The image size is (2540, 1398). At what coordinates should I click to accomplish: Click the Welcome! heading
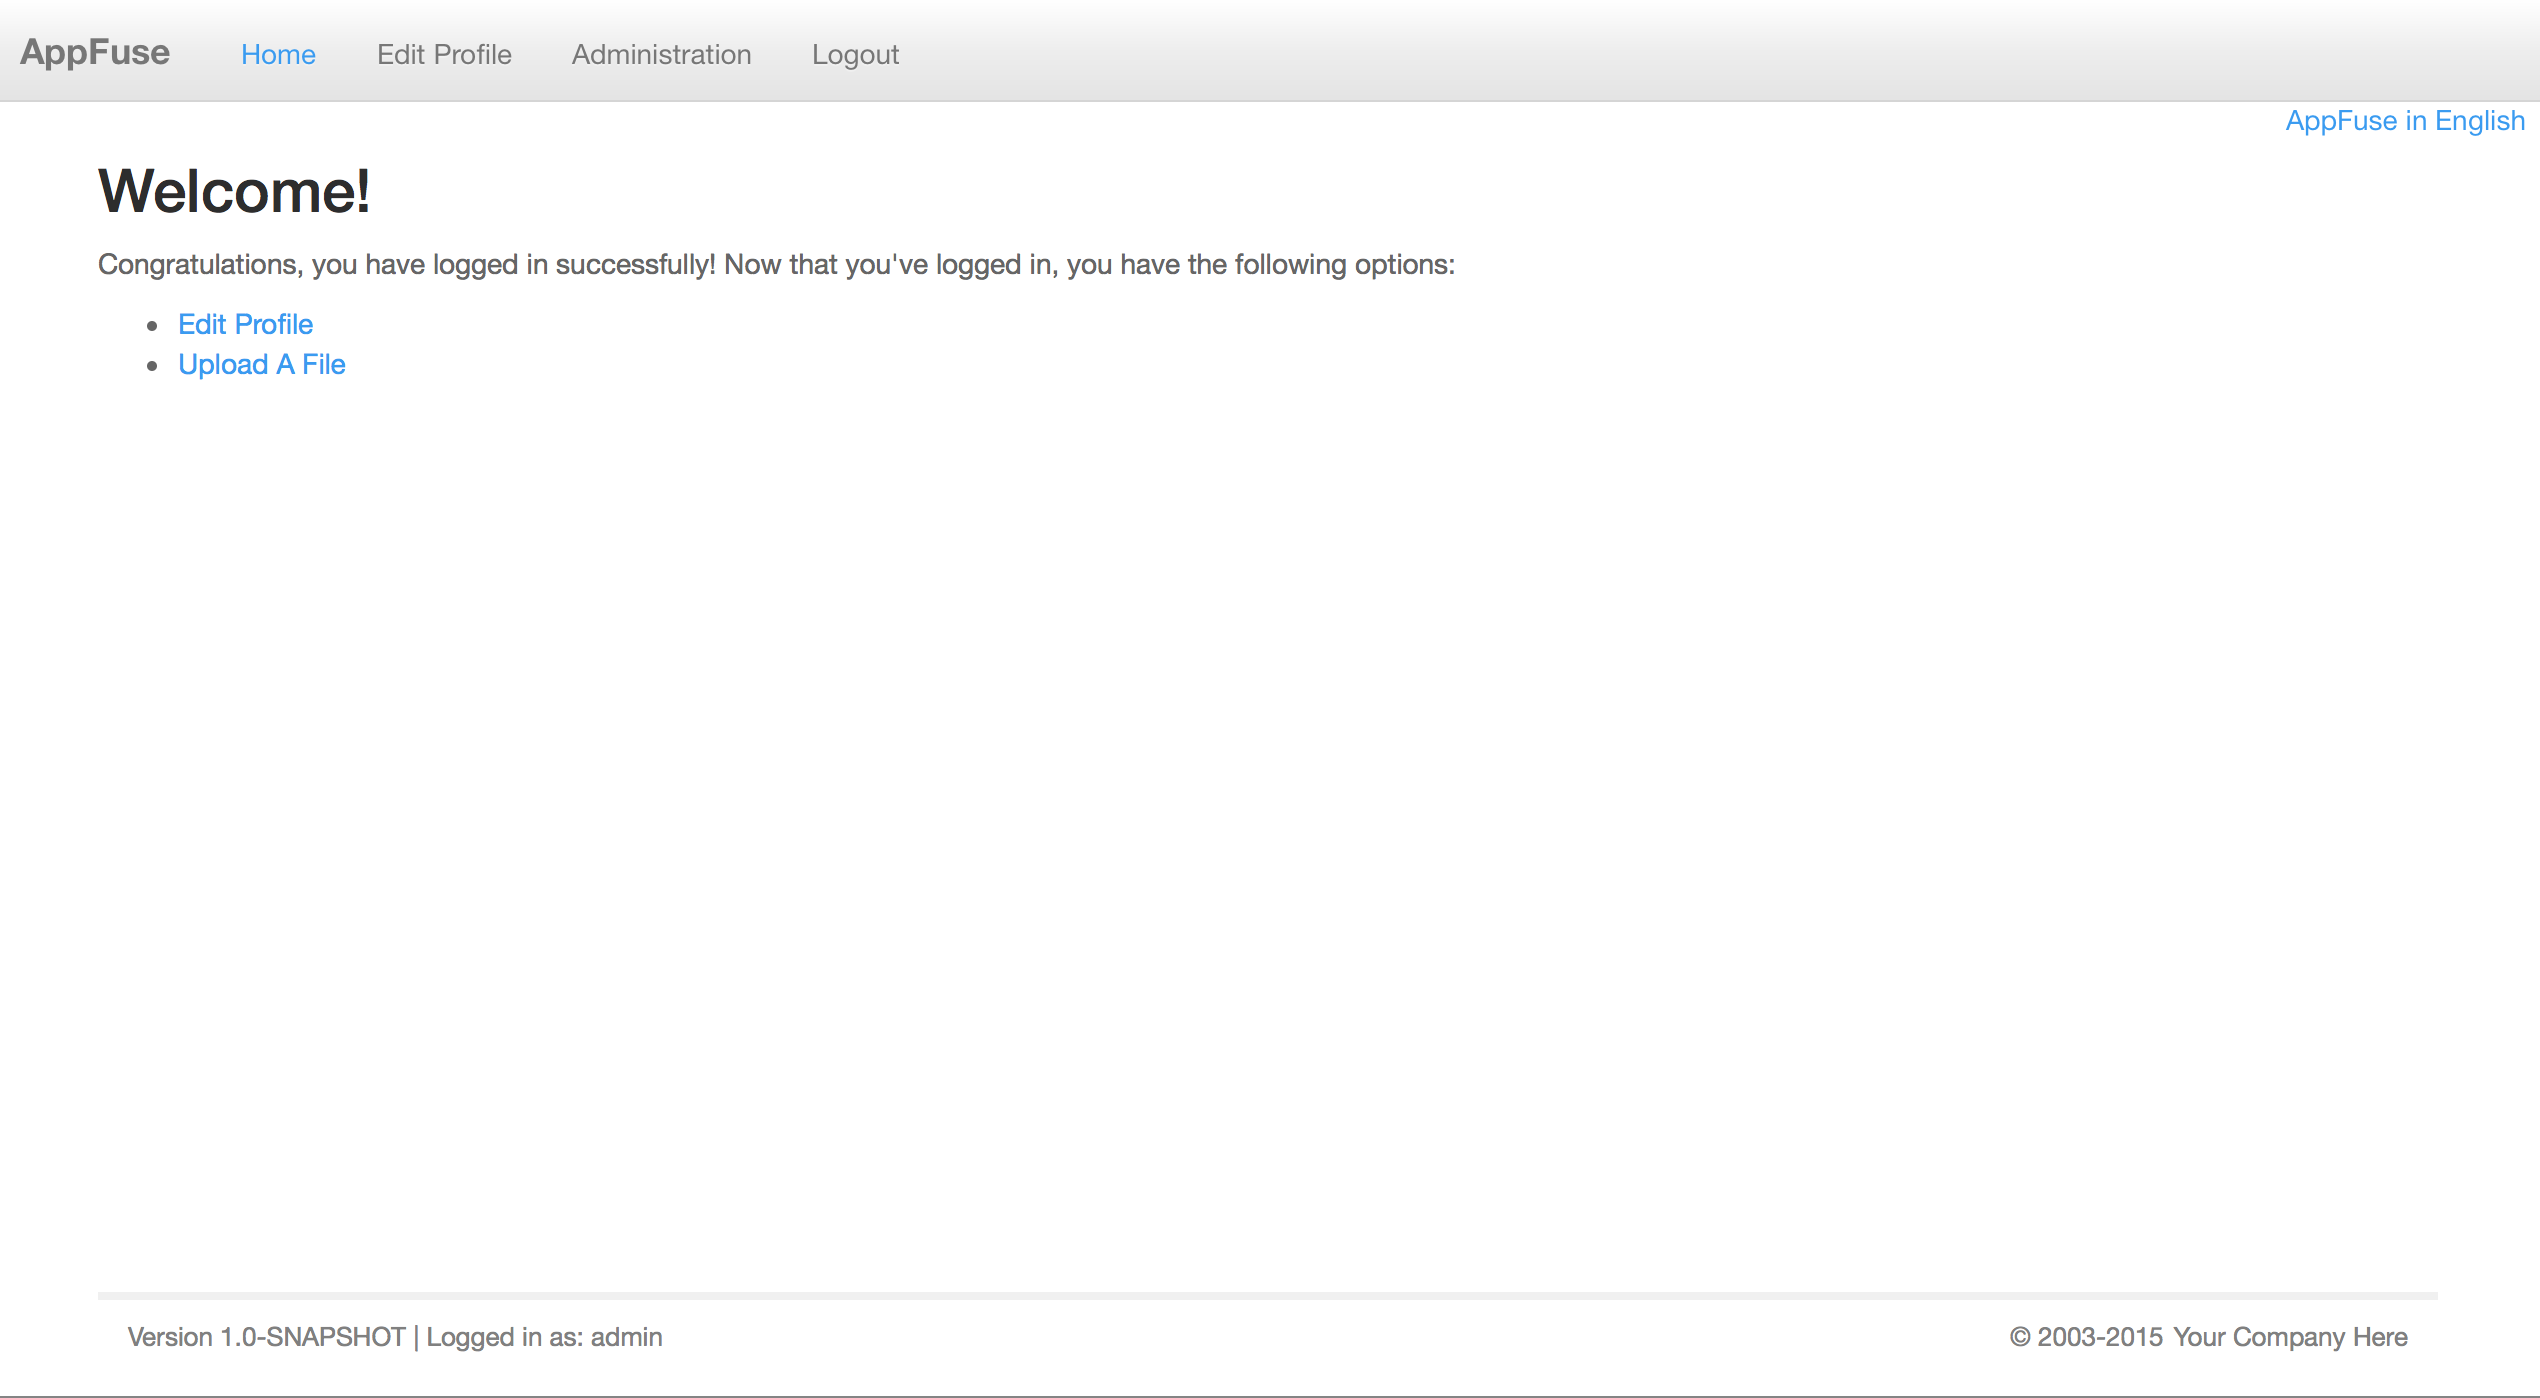point(234,191)
